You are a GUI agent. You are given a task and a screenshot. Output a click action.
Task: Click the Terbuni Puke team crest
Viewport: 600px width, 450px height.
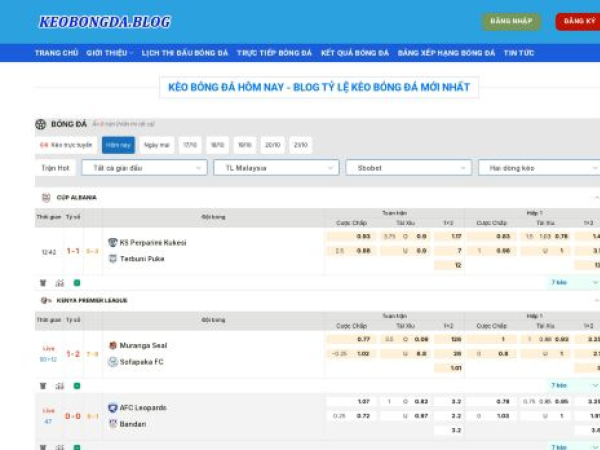click(x=113, y=258)
